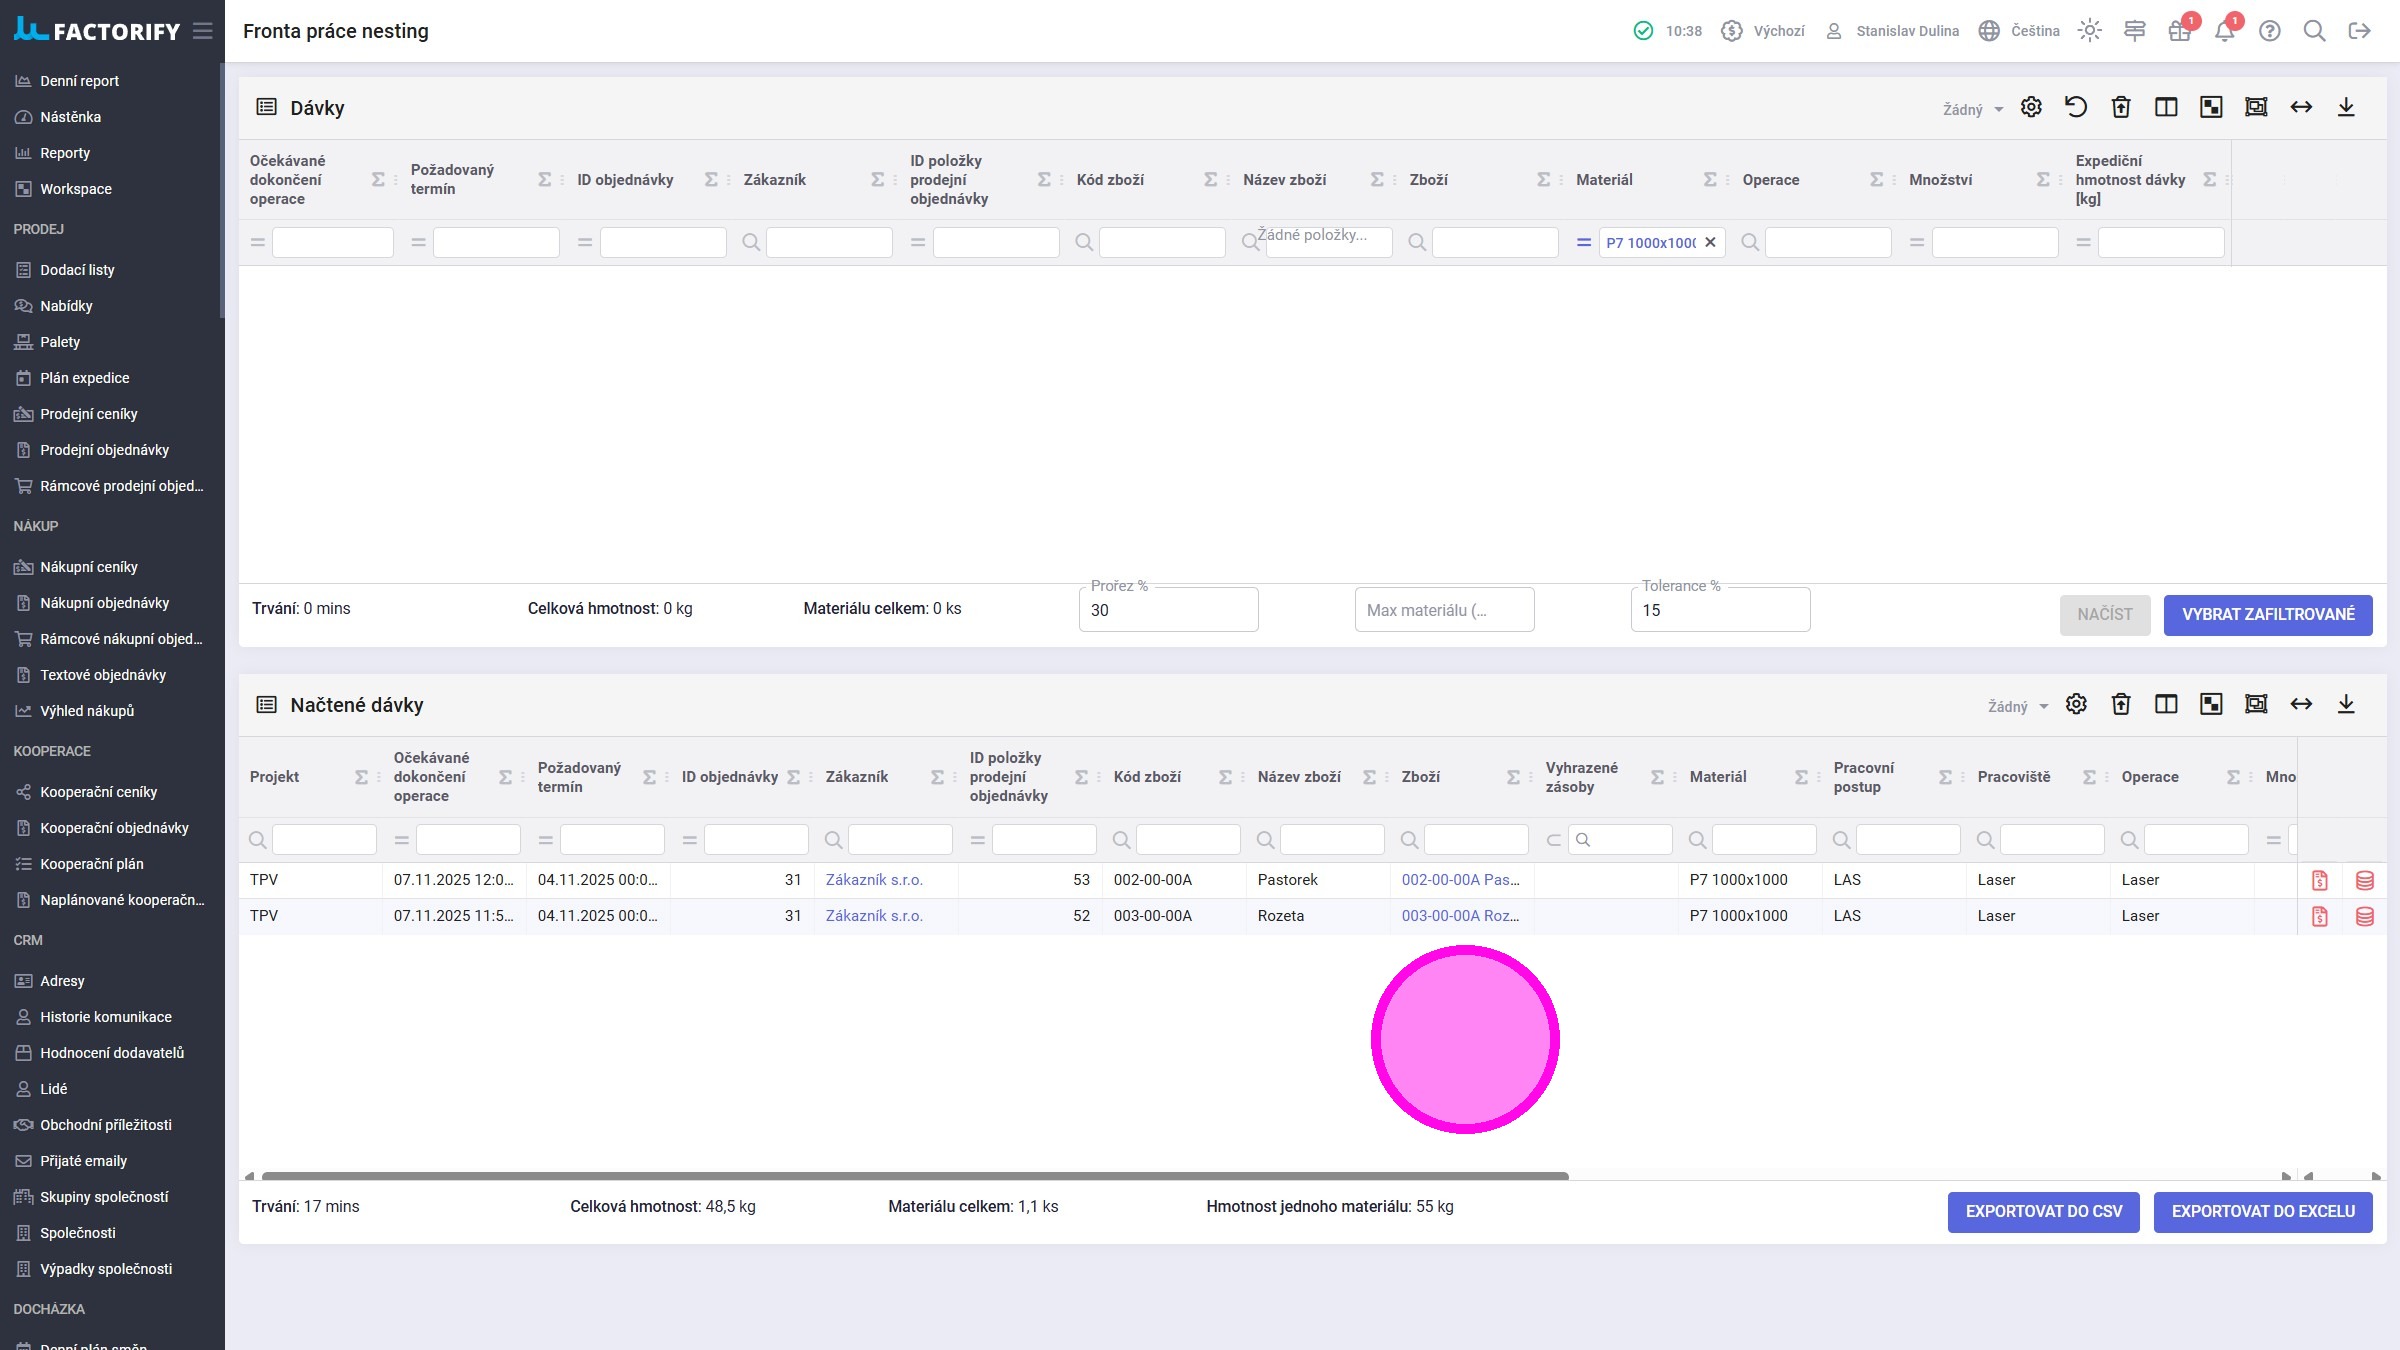Click the download icon in Dávky panel
The width and height of the screenshot is (2400, 1350).
click(x=2346, y=107)
